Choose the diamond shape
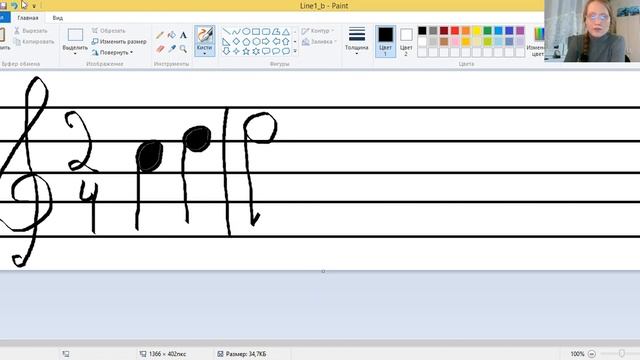The width and height of the screenshot is (640, 360). [236, 42]
